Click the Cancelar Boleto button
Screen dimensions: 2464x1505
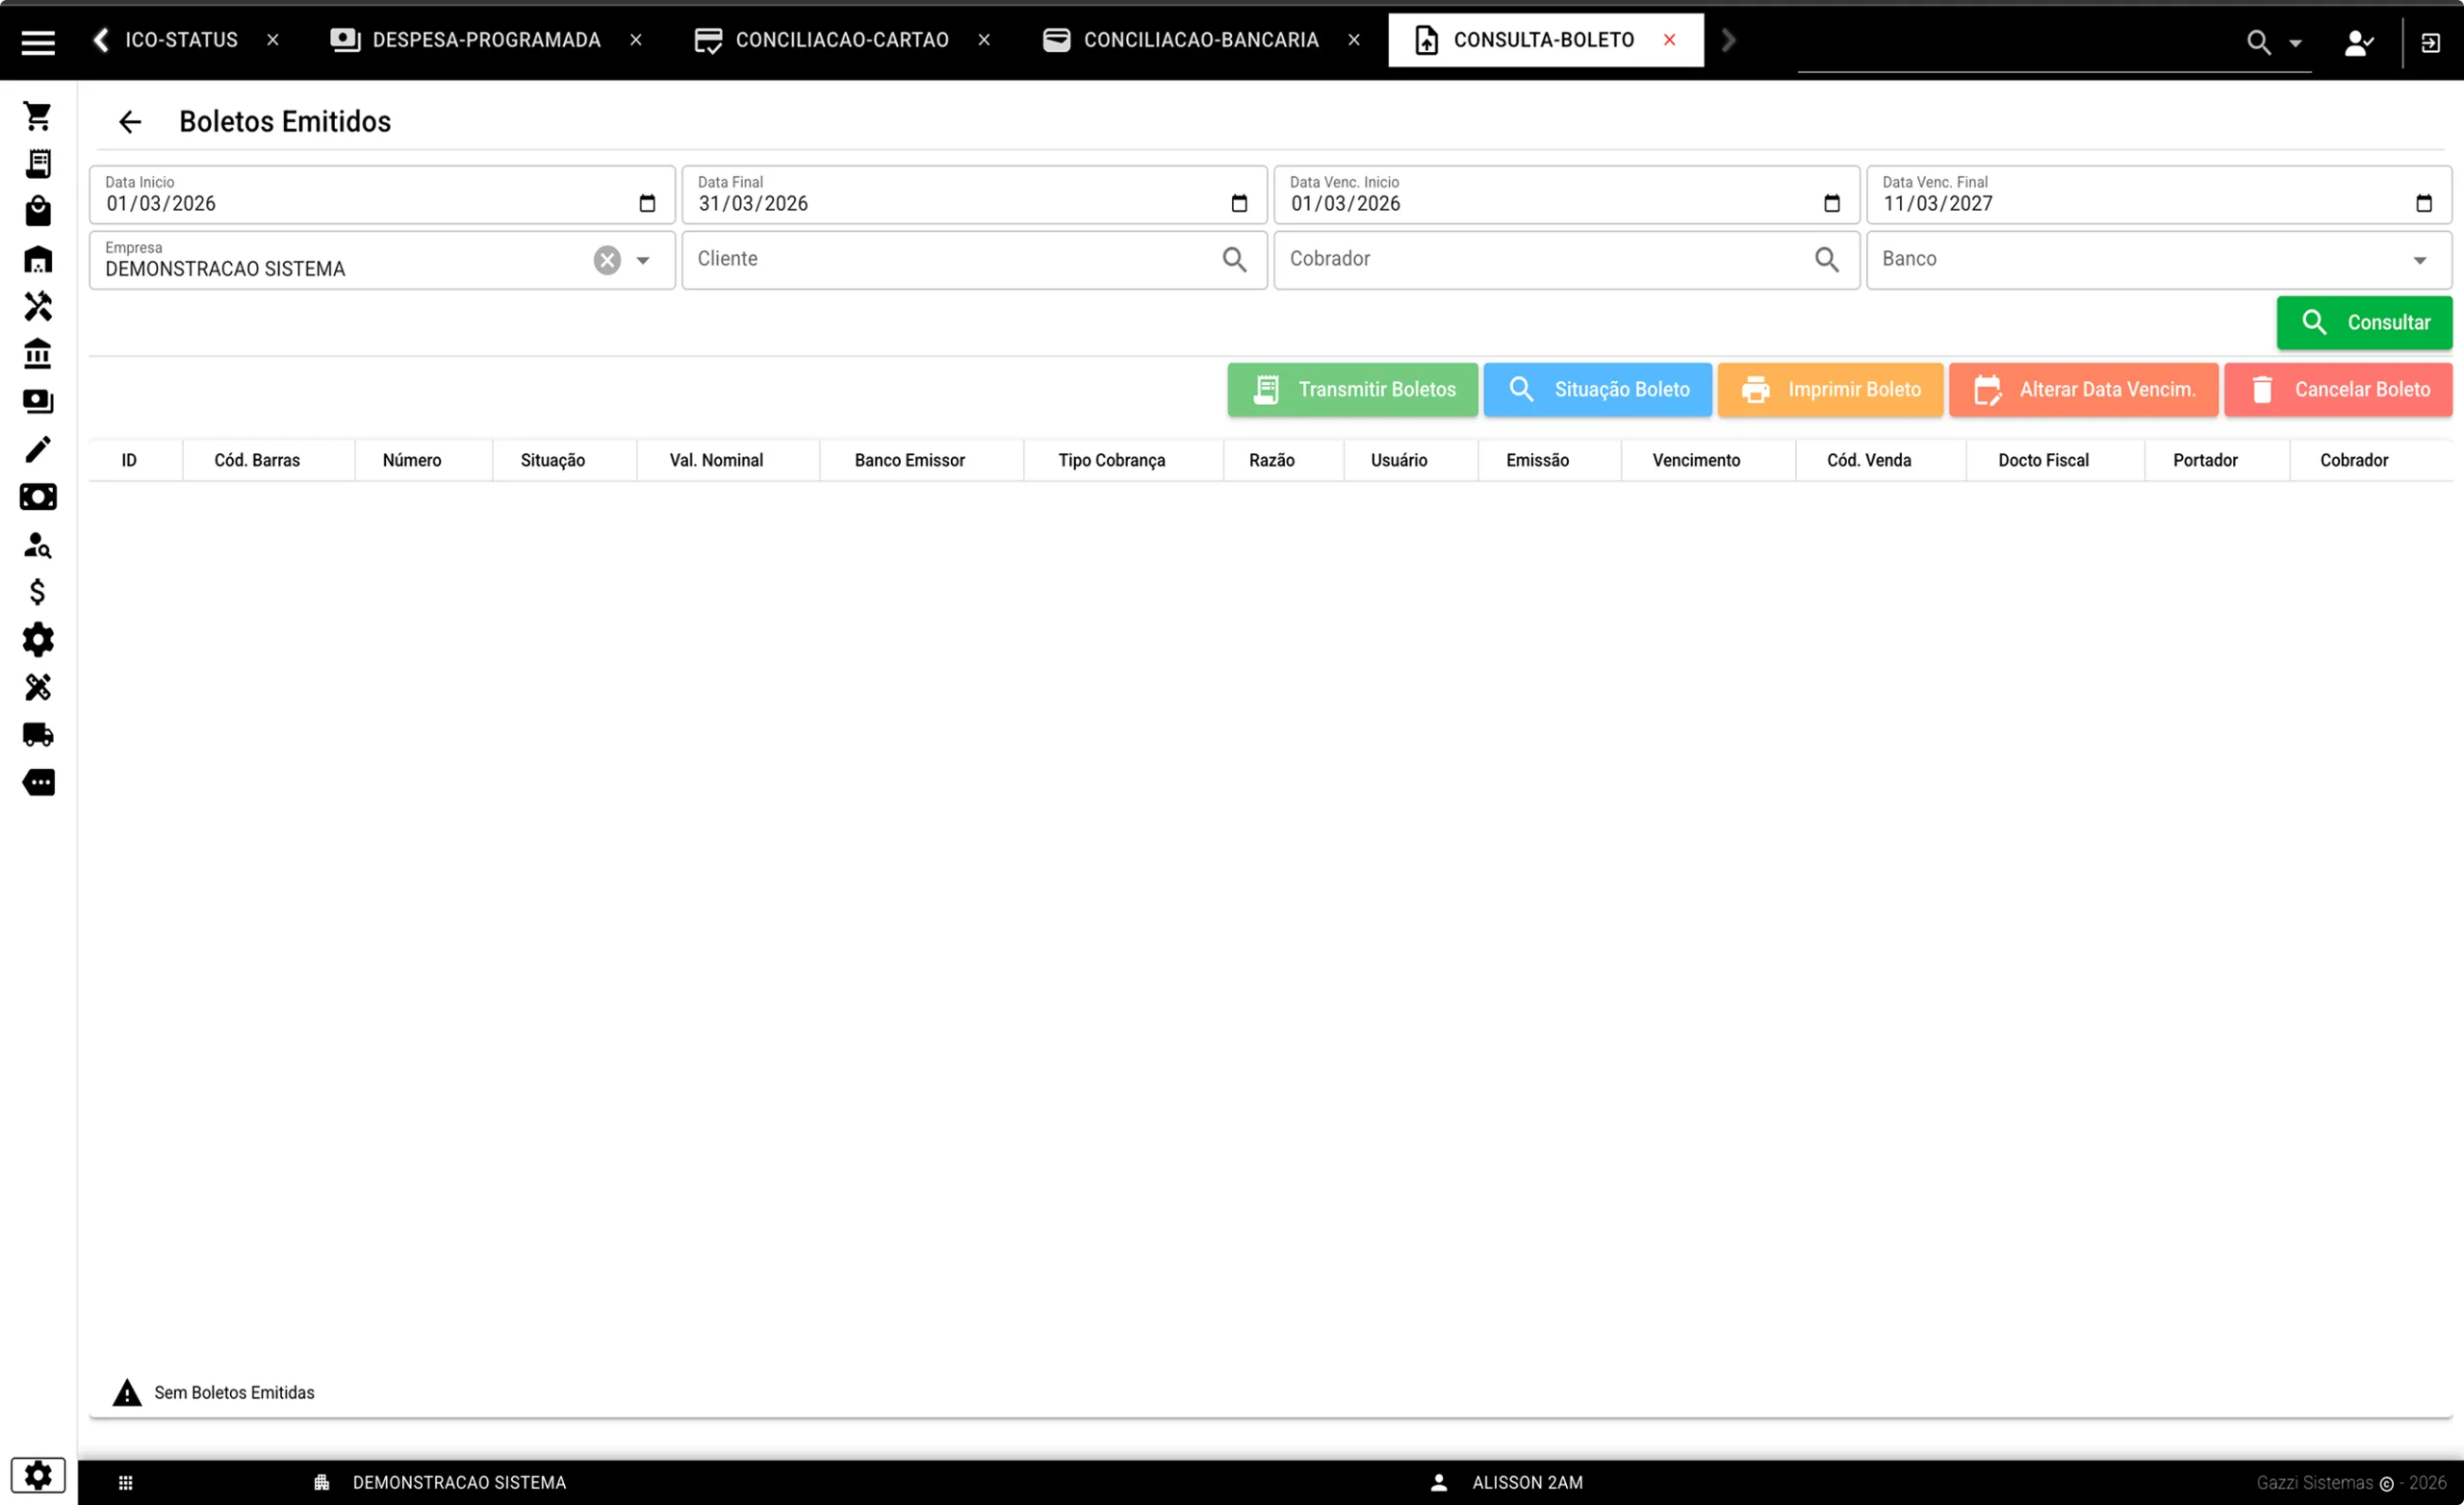coord(2338,389)
